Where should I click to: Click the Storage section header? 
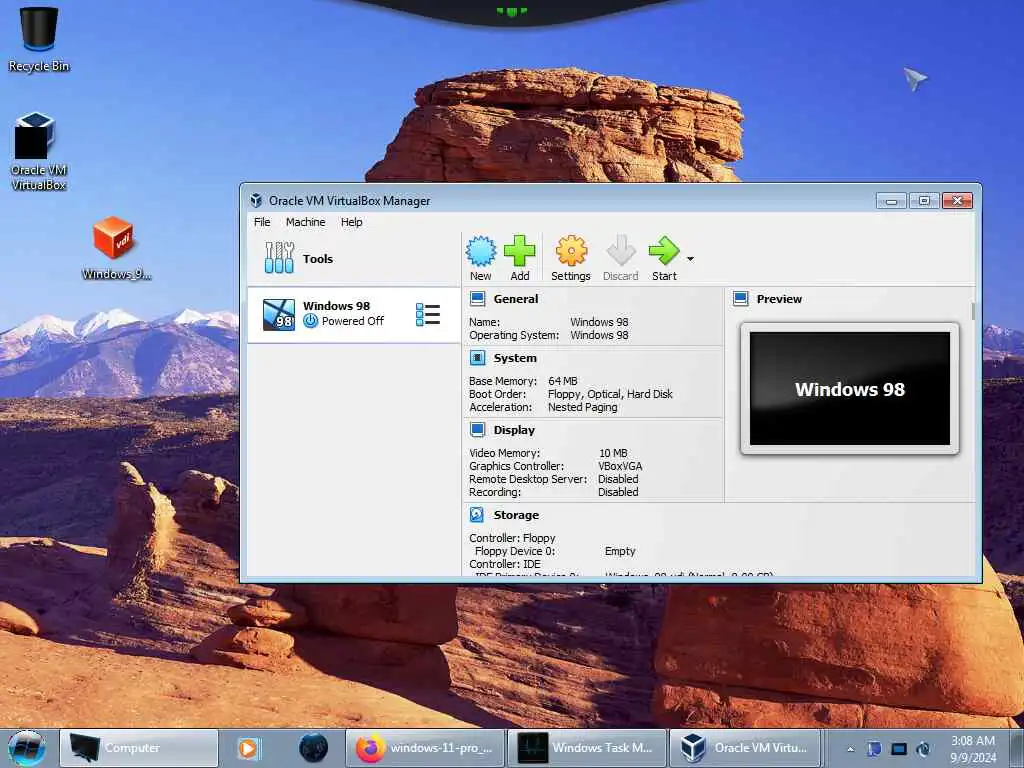(x=516, y=515)
